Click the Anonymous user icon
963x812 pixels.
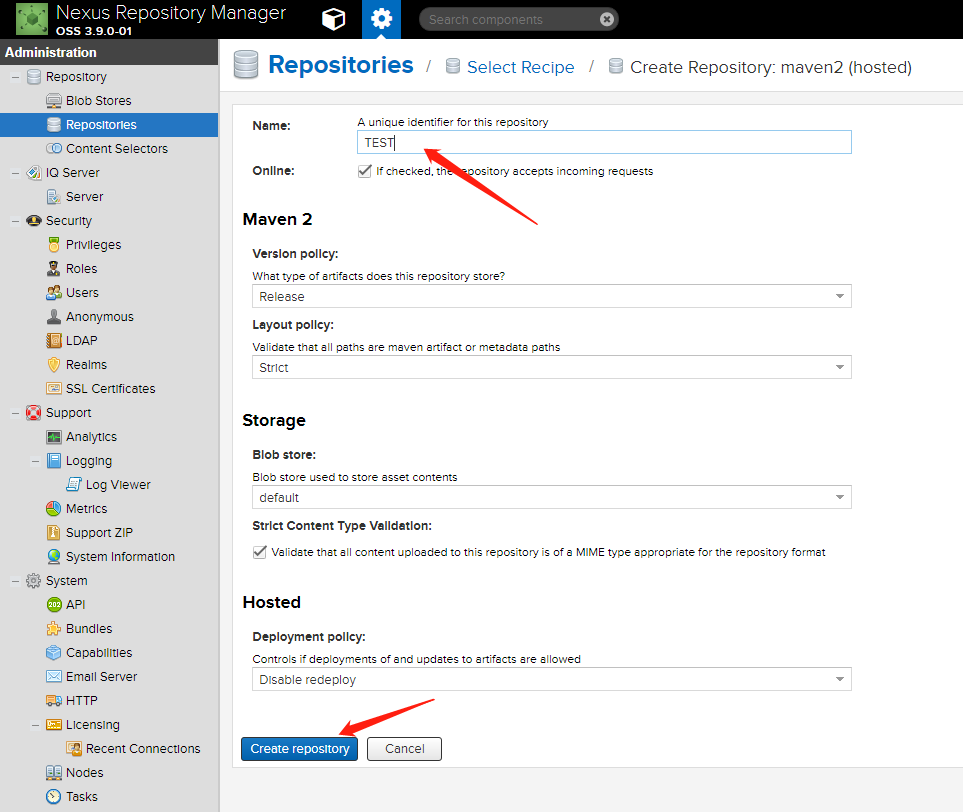(54, 316)
